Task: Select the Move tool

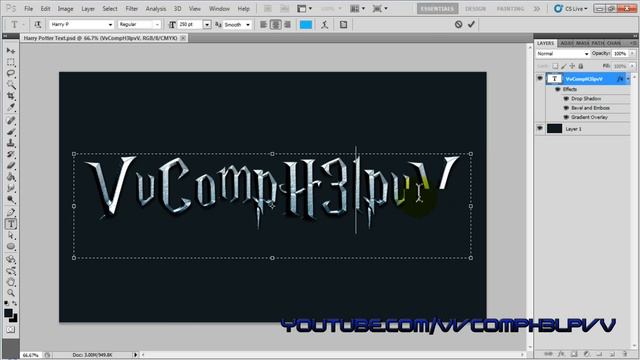Action: pyautogui.click(x=11, y=51)
